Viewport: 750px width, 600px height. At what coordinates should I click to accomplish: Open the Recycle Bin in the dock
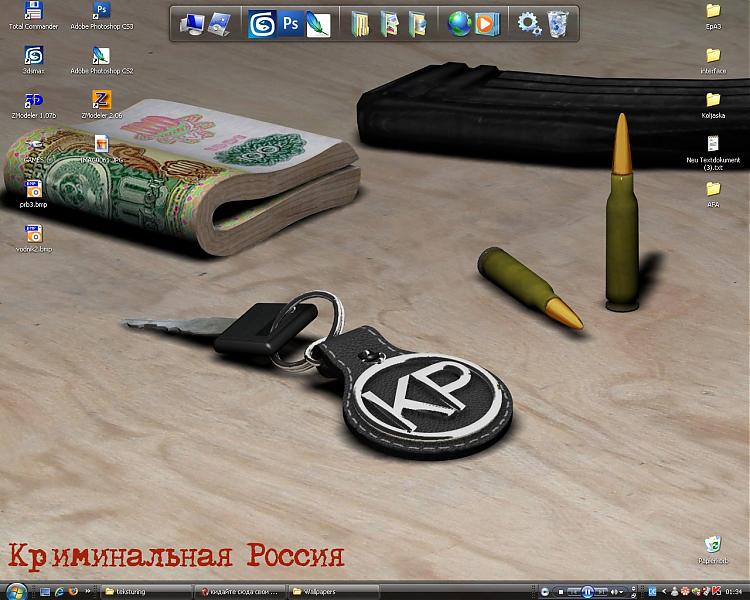pyautogui.click(x=557, y=23)
